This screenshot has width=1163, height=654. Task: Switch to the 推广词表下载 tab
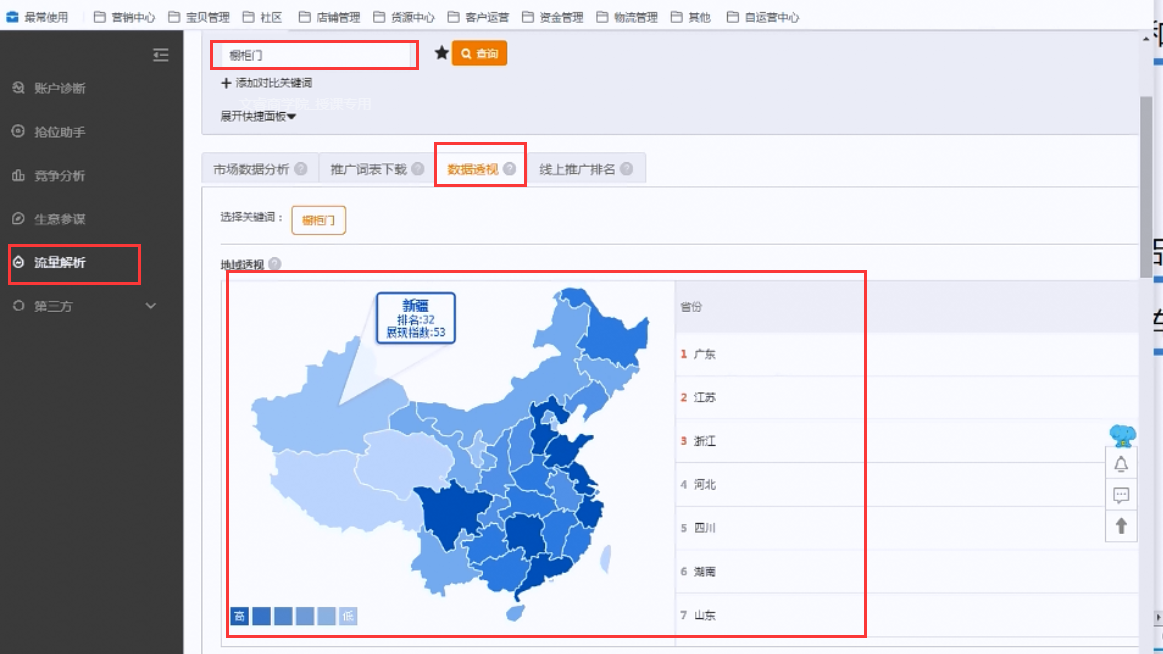[368, 169]
